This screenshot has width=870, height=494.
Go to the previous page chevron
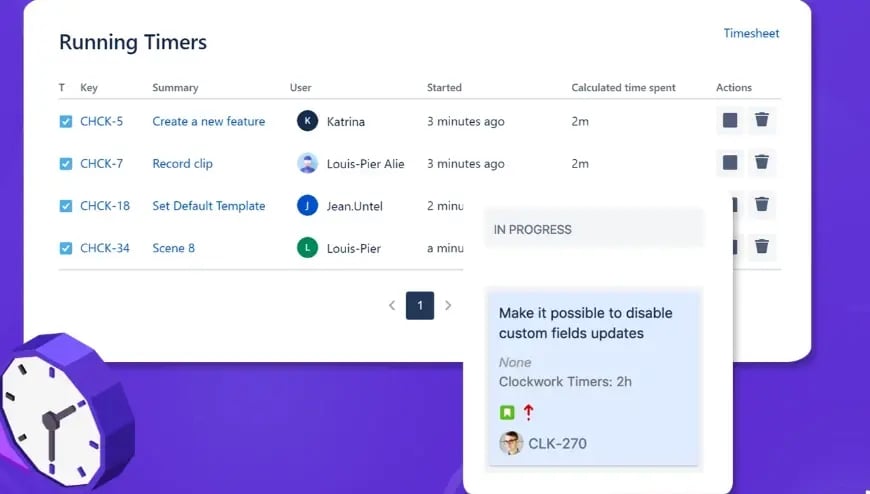(x=392, y=305)
